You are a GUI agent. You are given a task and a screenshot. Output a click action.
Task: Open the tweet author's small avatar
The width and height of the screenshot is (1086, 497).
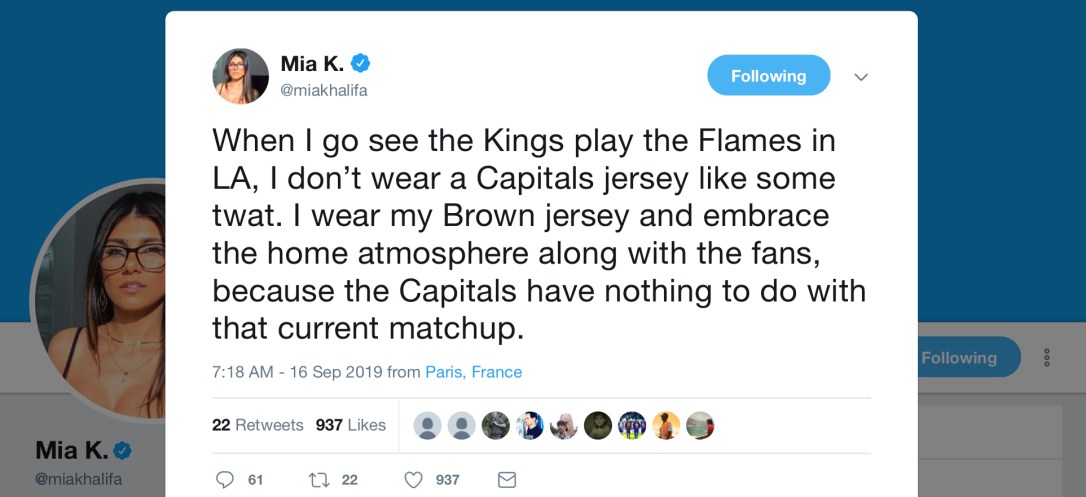pos(240,76)
